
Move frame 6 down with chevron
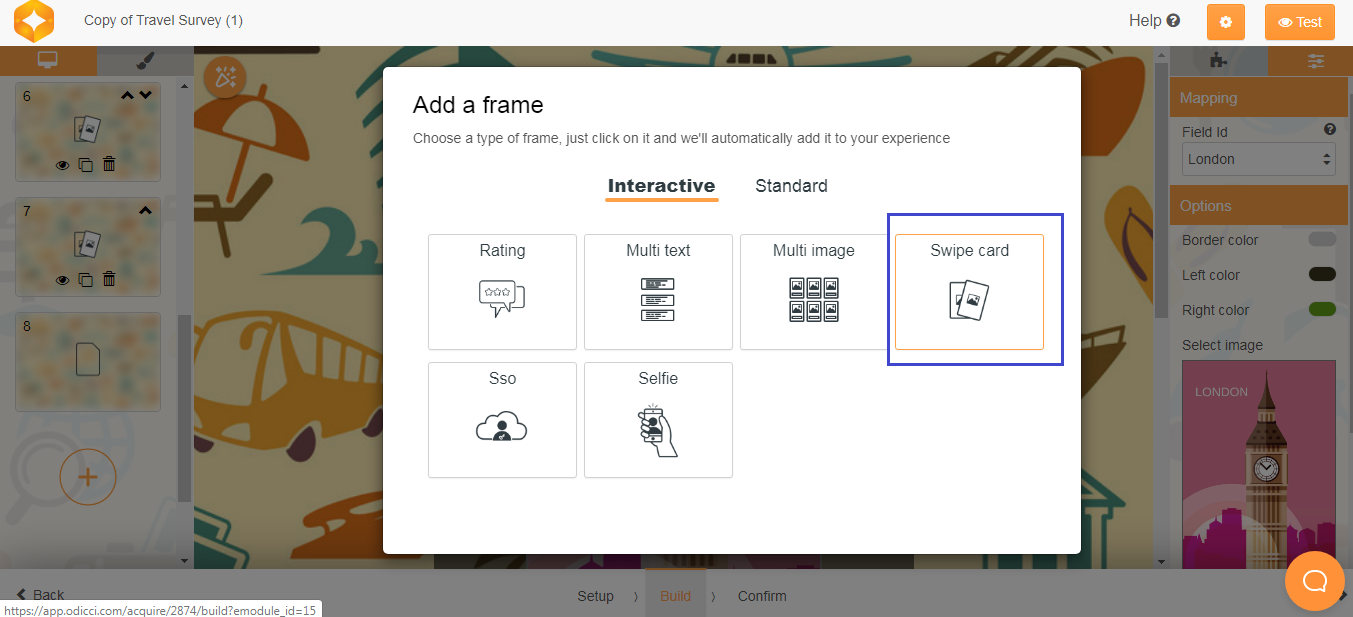(146, 96)
